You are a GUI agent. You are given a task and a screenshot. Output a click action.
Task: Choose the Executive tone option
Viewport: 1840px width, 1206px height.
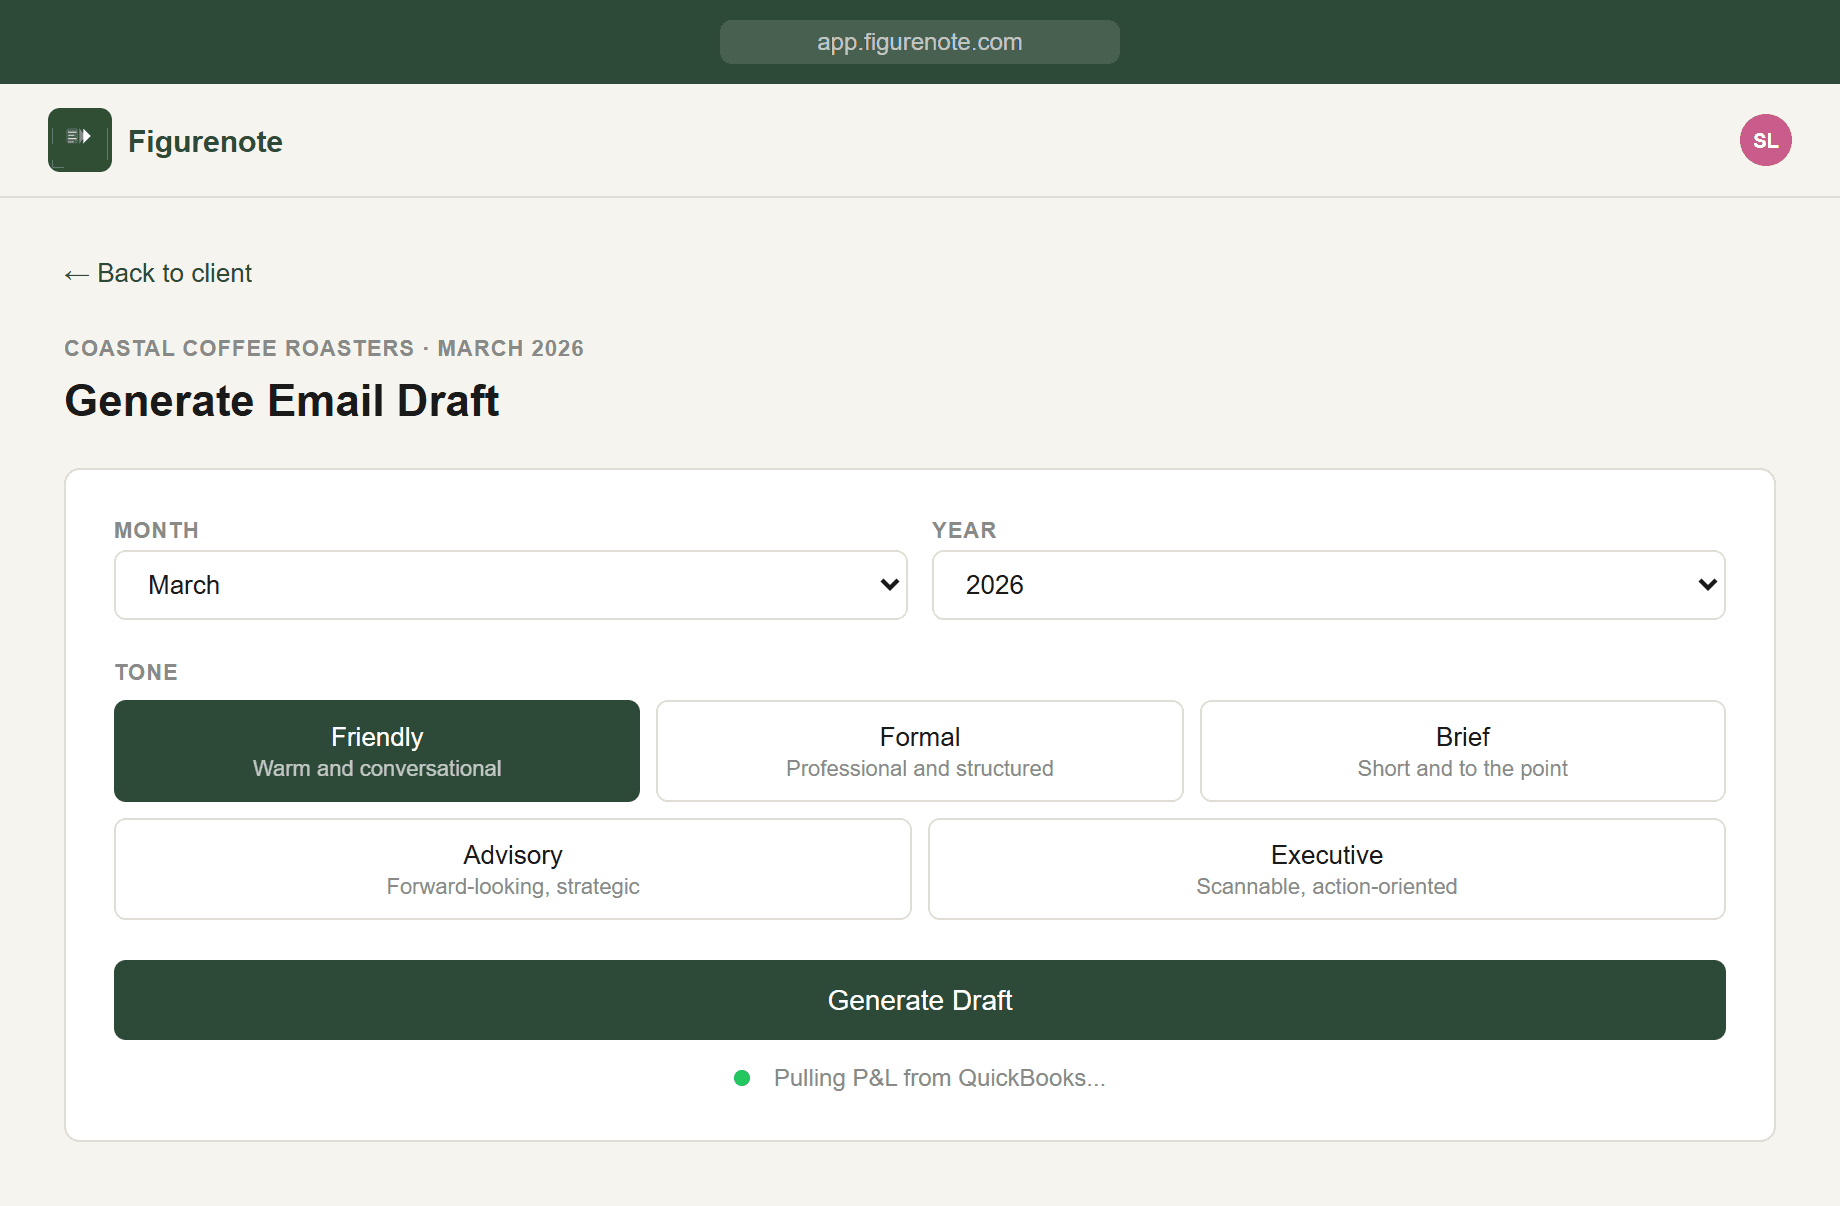point(1327,869)
